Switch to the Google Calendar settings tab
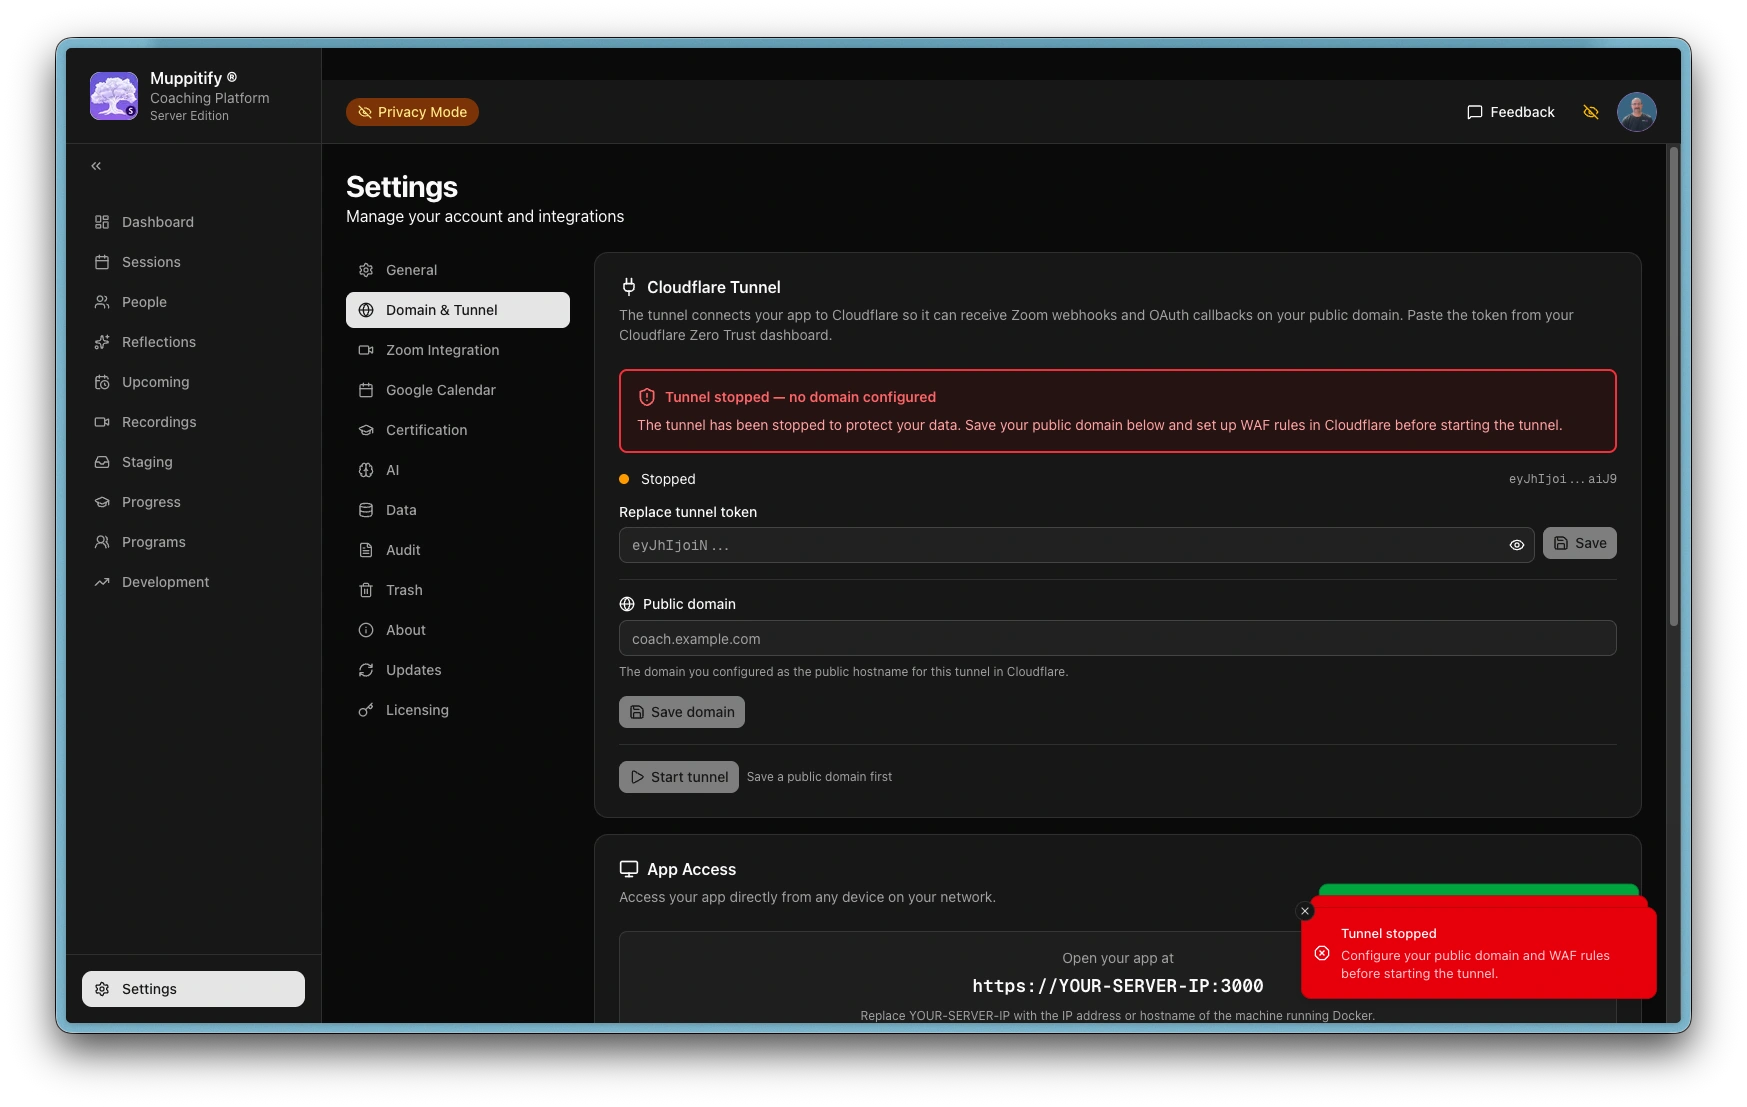The image size is (1747, 1107). (440, 390)
